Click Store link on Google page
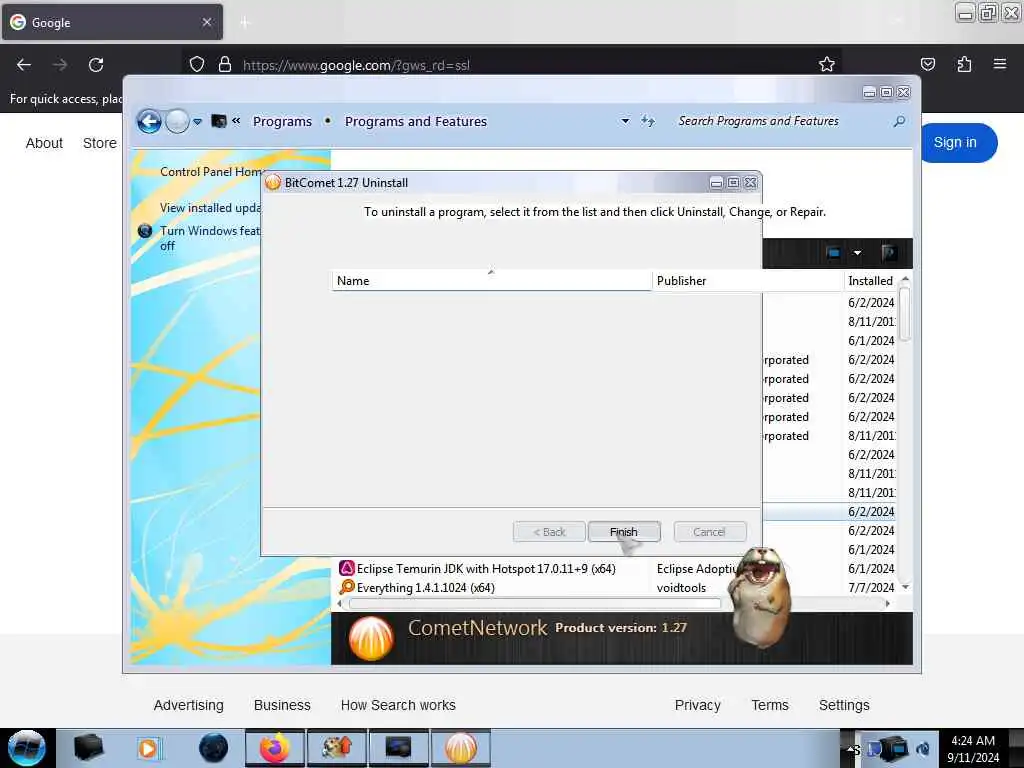 point(100,143)
